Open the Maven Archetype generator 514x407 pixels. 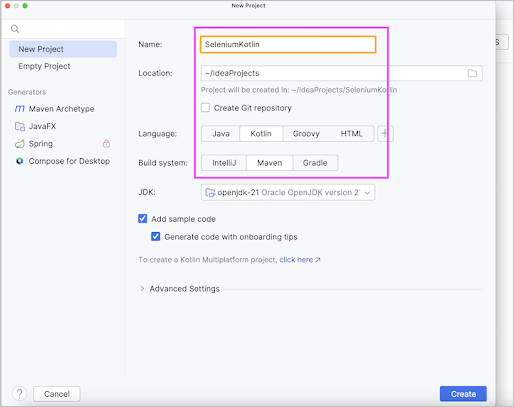(x=54, y=109)
